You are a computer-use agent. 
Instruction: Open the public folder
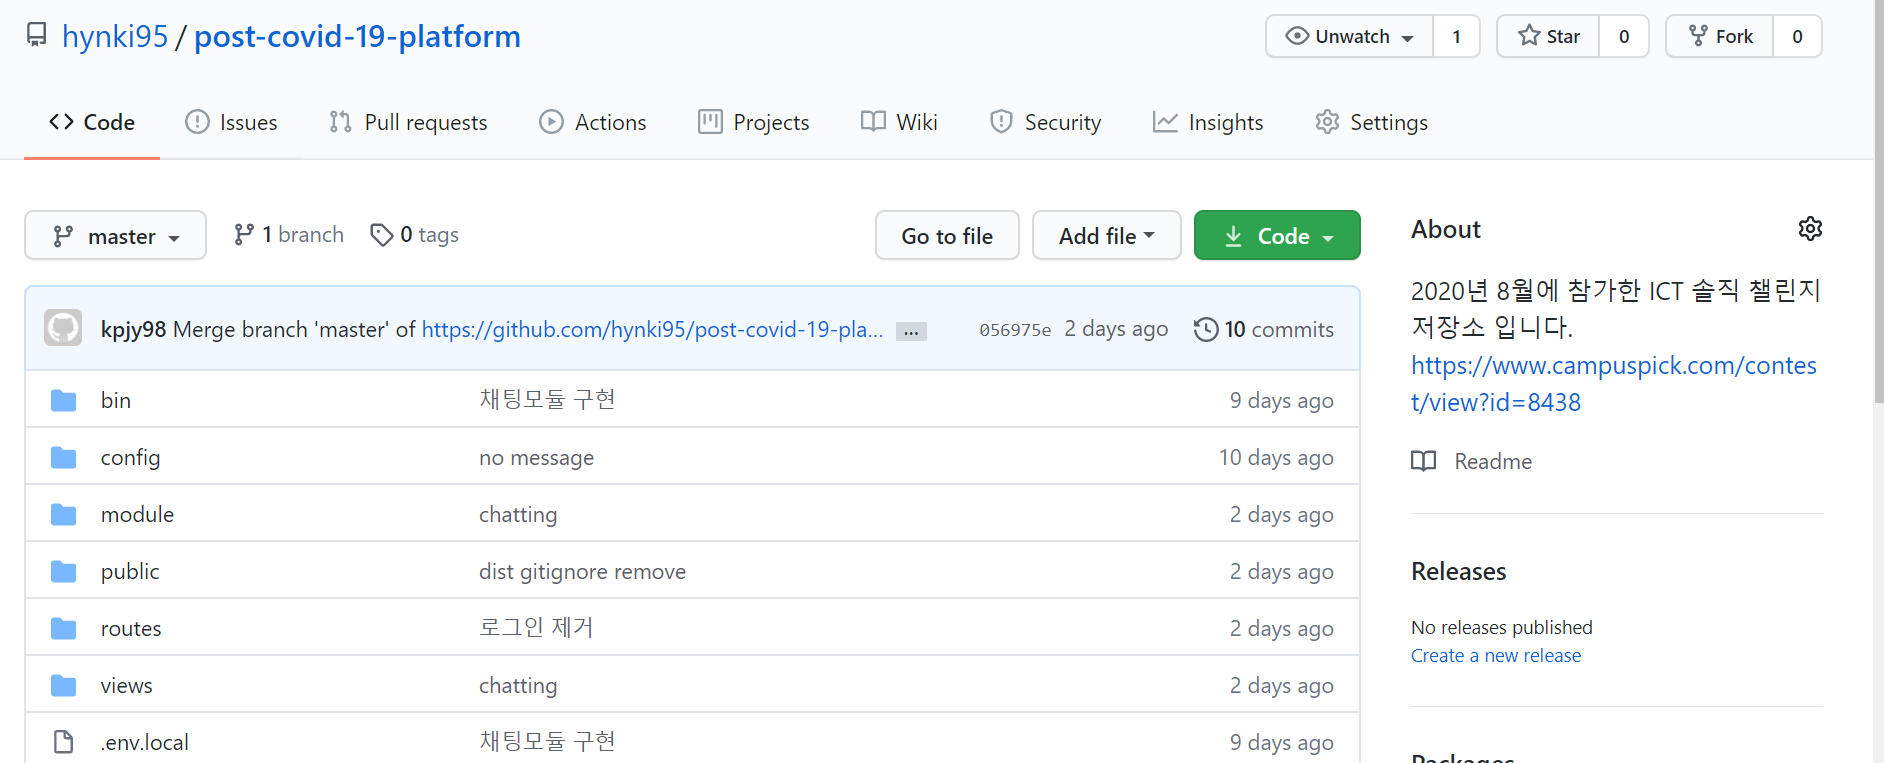(x=130, y=571)
